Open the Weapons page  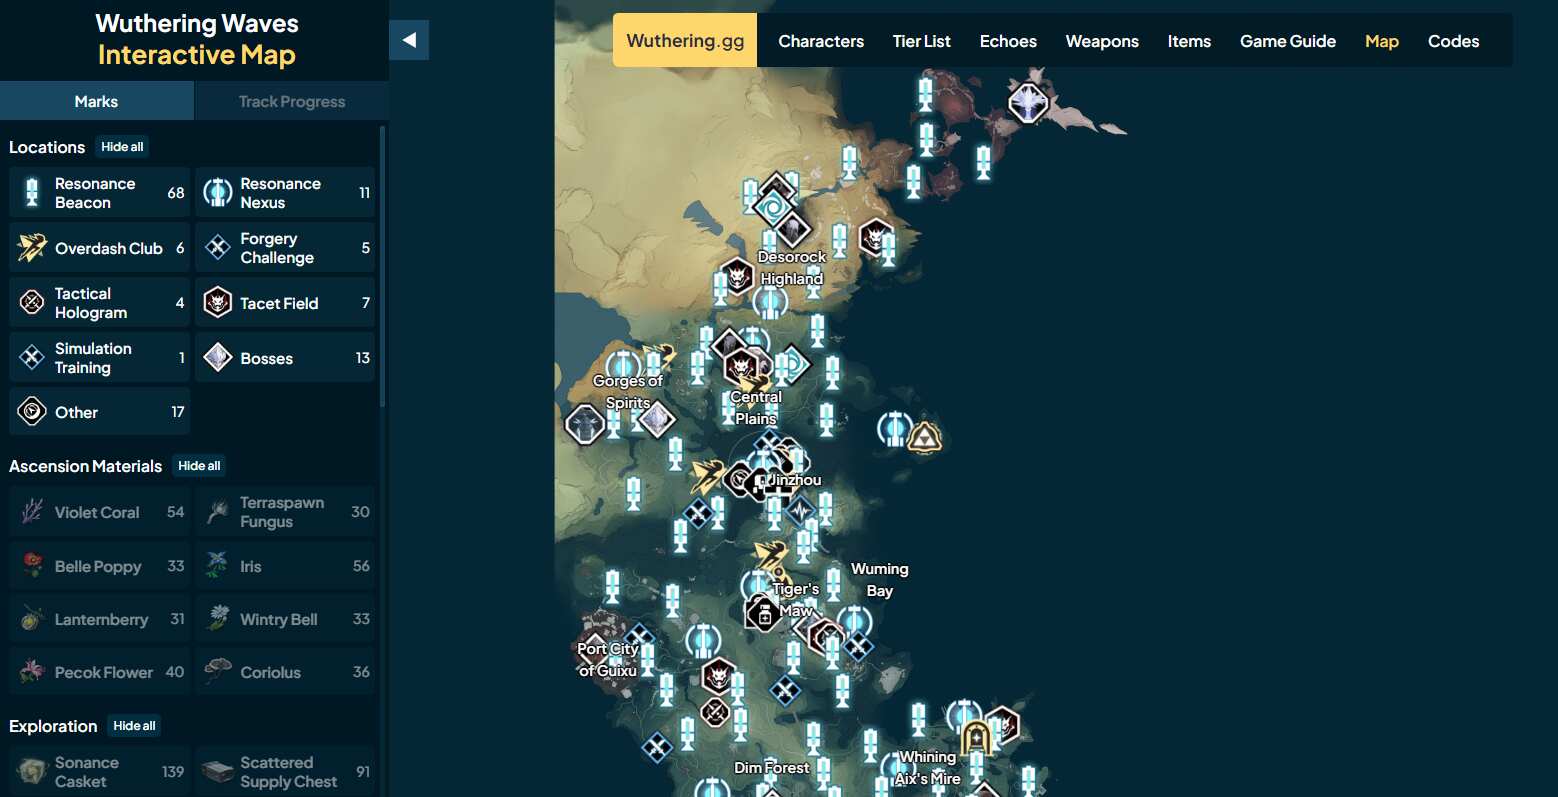coord(1102,41)
